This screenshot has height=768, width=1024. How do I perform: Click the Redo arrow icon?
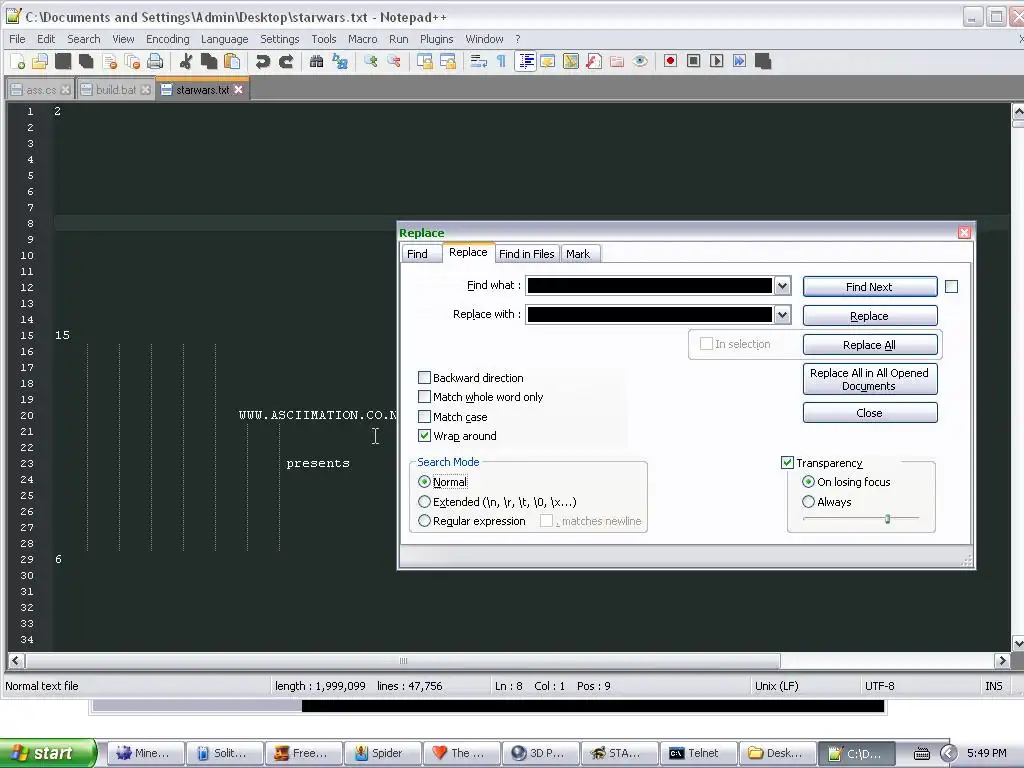pyautogui.click(x=286, y=61)
